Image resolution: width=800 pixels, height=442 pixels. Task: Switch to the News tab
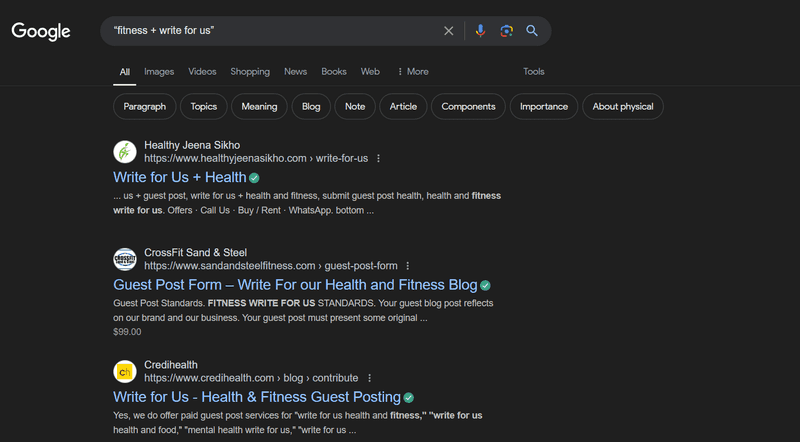tap(295, 71)
